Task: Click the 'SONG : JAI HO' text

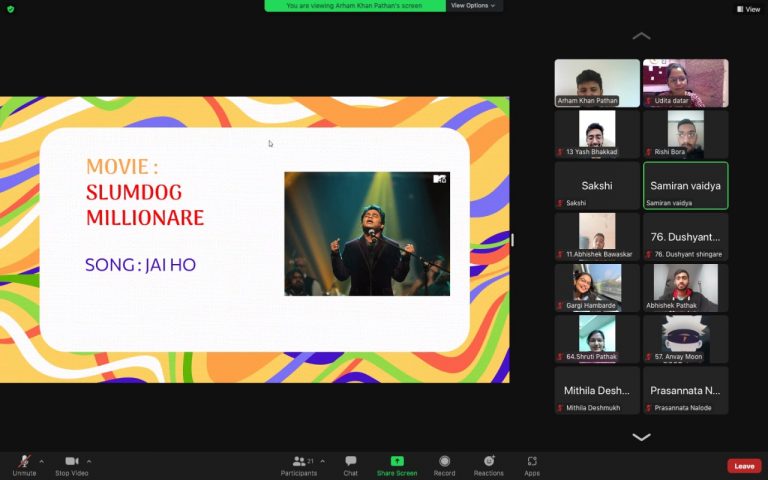Action: tap(141, 264)
